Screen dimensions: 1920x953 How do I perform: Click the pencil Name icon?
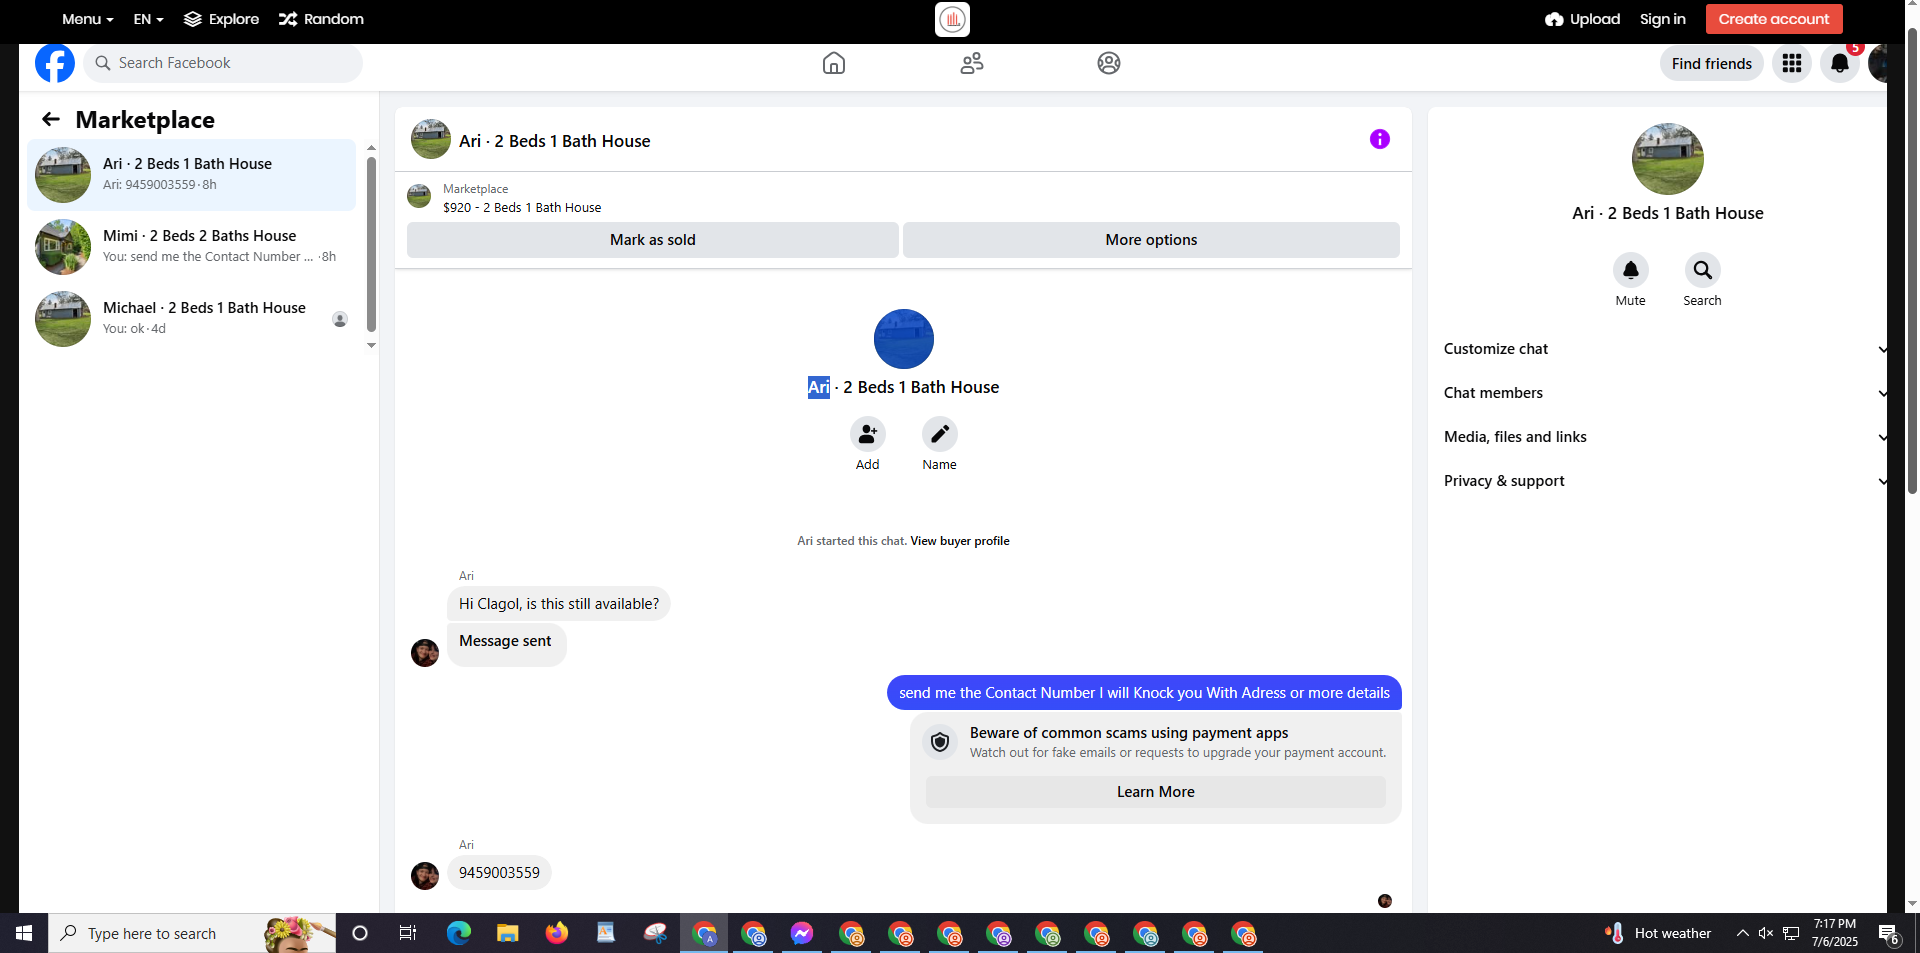coord(940,434)
